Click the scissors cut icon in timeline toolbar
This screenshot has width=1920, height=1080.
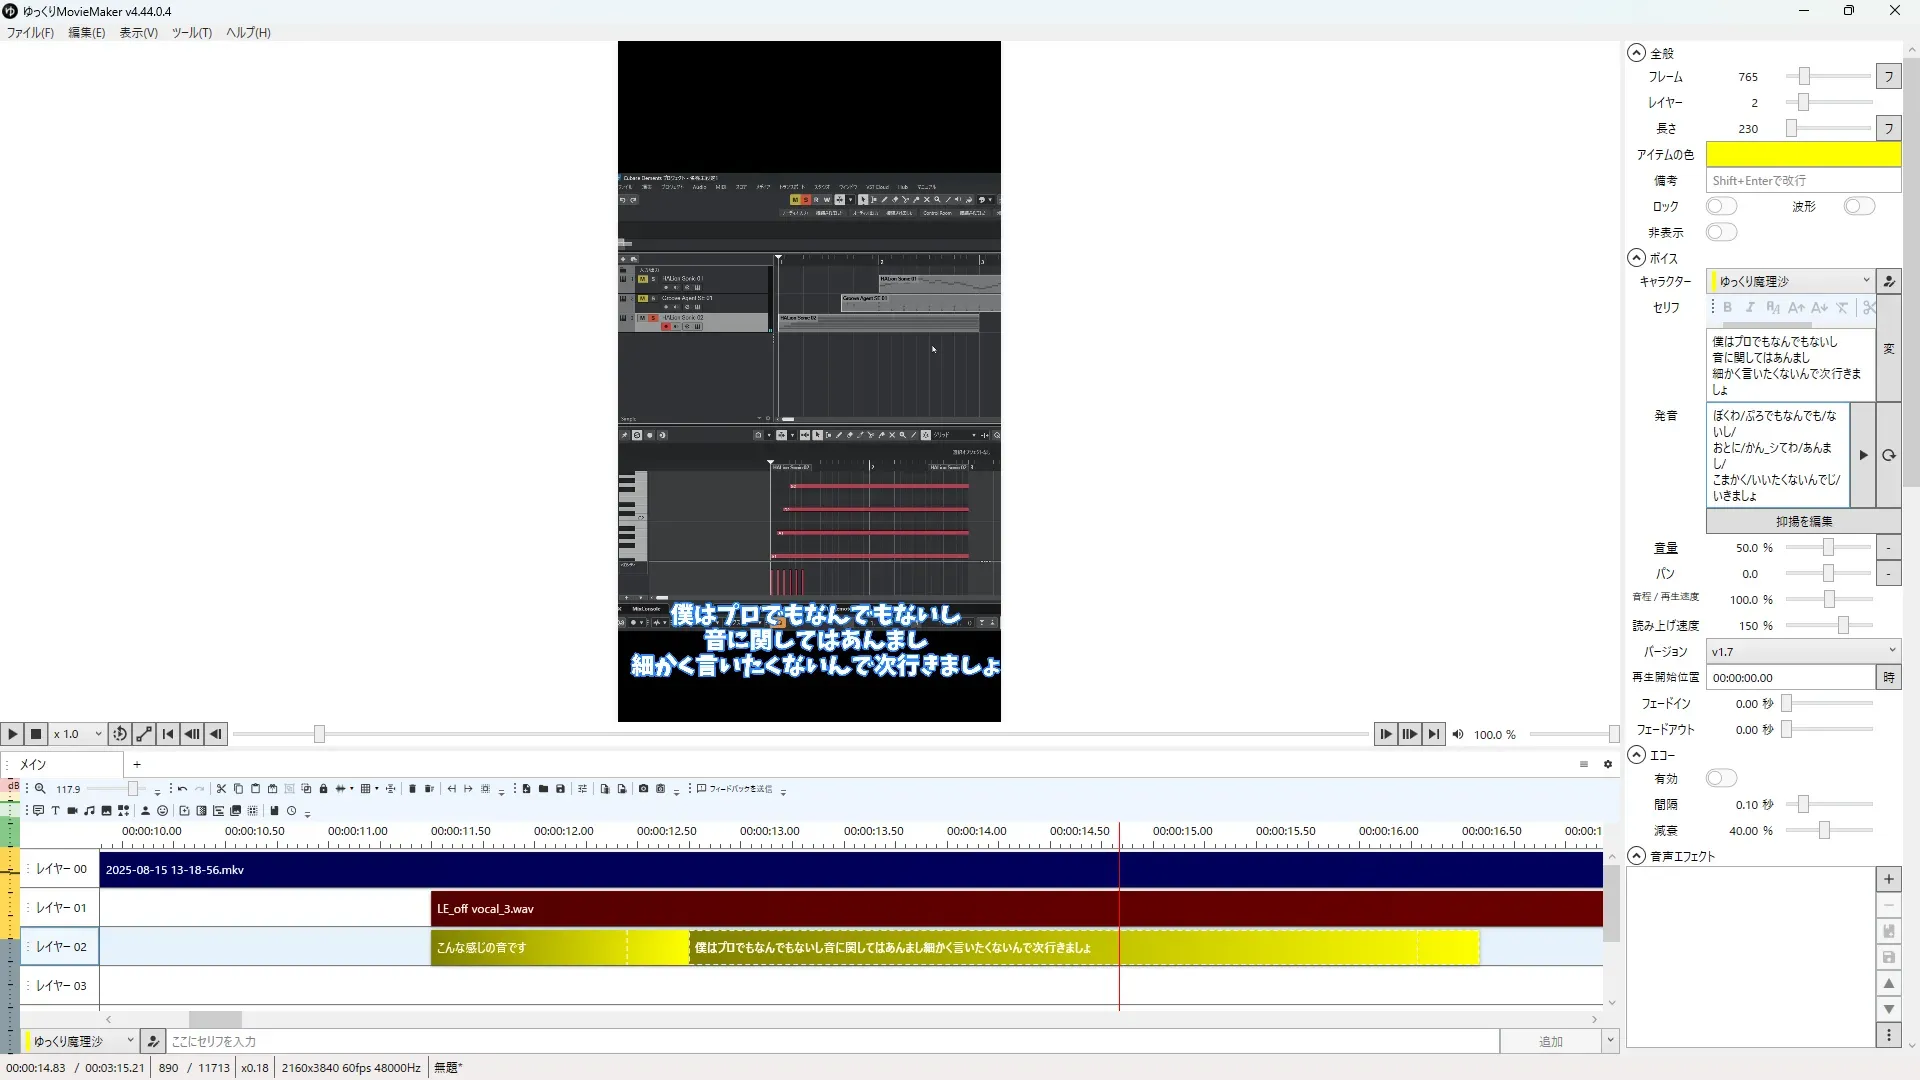[221, 789]
